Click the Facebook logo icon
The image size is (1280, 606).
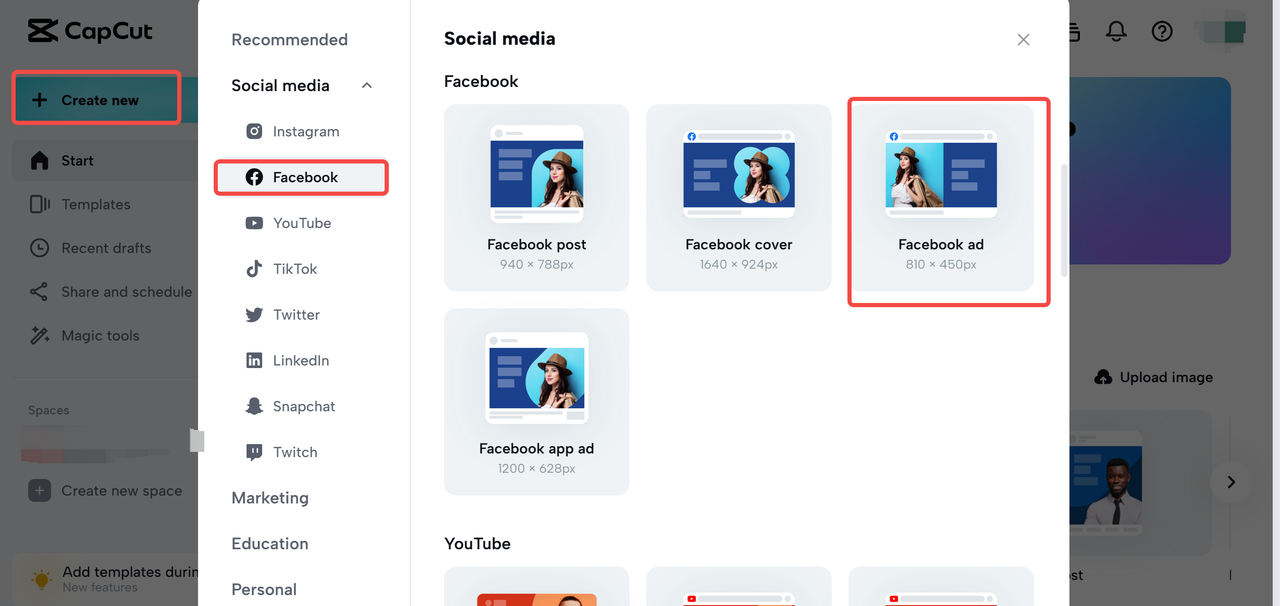point(254,177)
